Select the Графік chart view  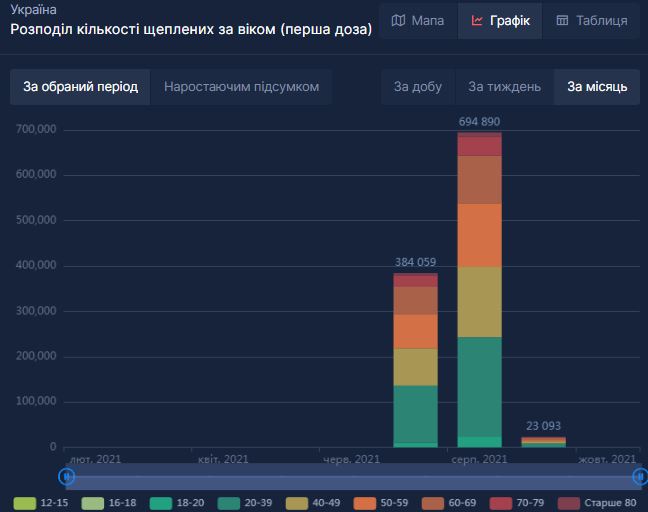pos(500,20)
